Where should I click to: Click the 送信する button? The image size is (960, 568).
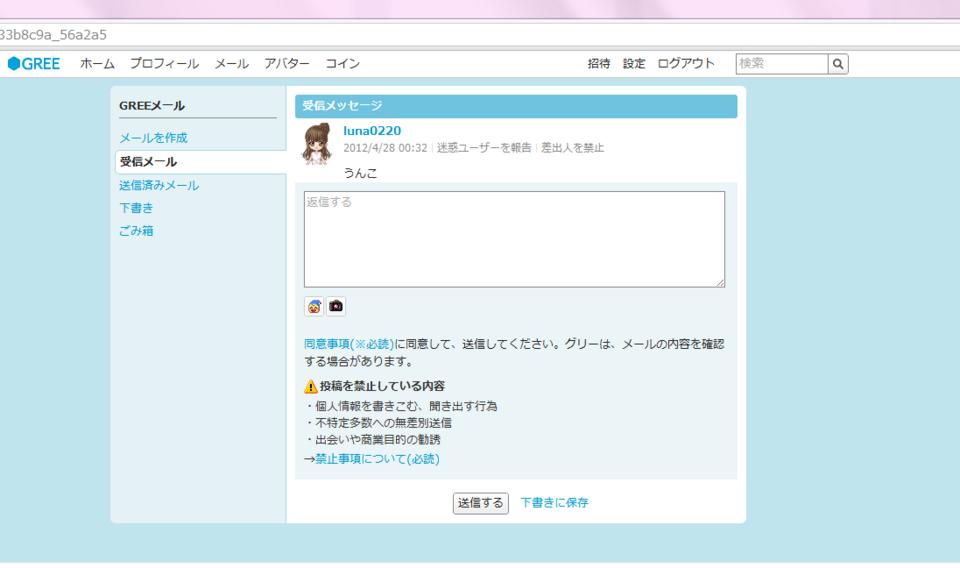(481, 503)
